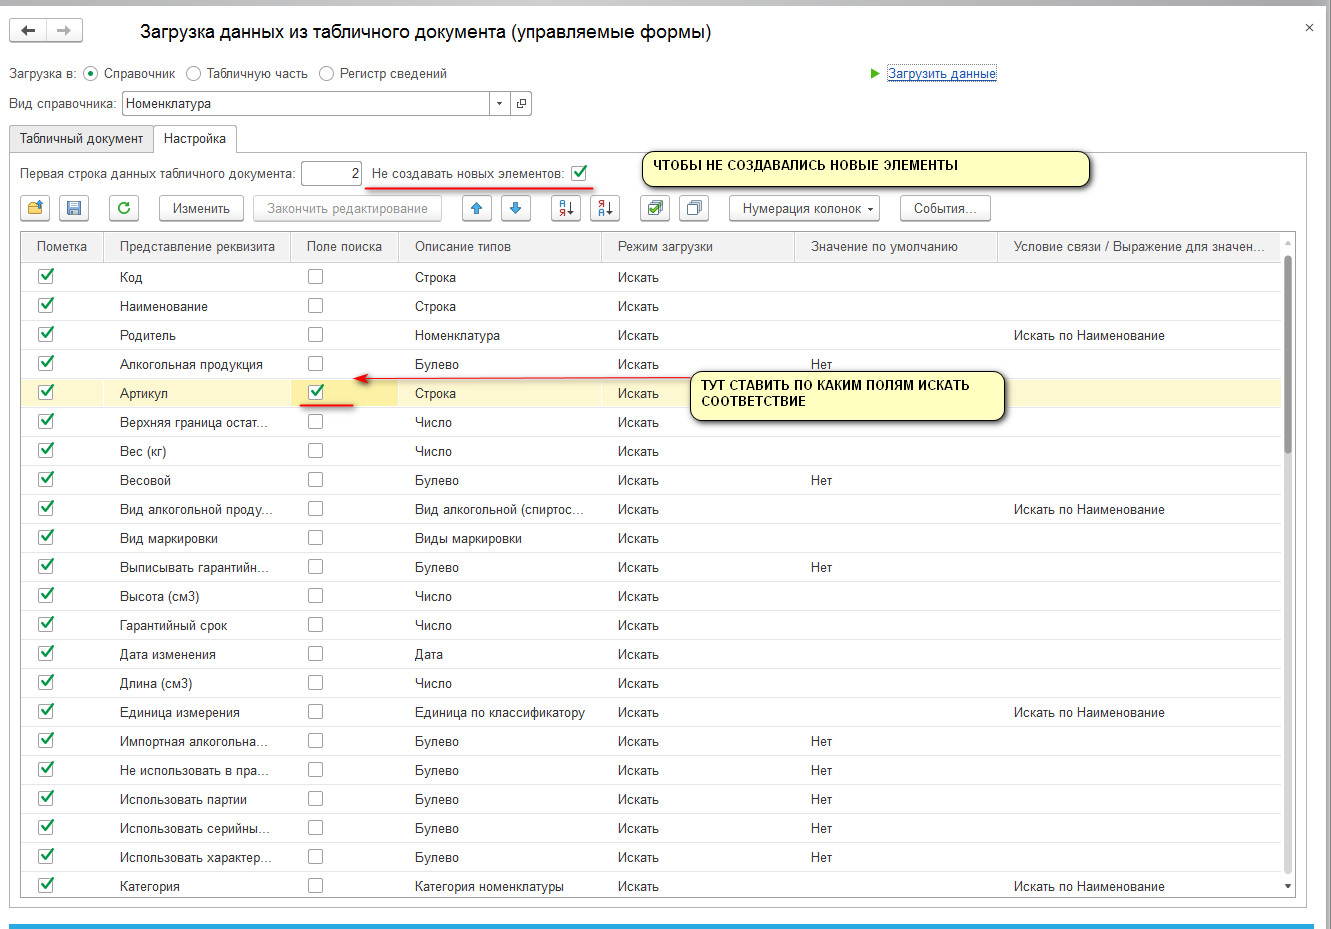The image size is (1331, 929).
Task: Click the first data row number field
Action: click(x=331, y=173)
